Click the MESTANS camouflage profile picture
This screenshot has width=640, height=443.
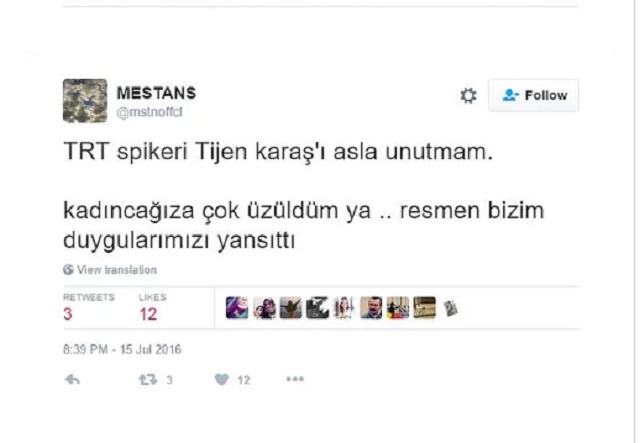pos(85,100)
